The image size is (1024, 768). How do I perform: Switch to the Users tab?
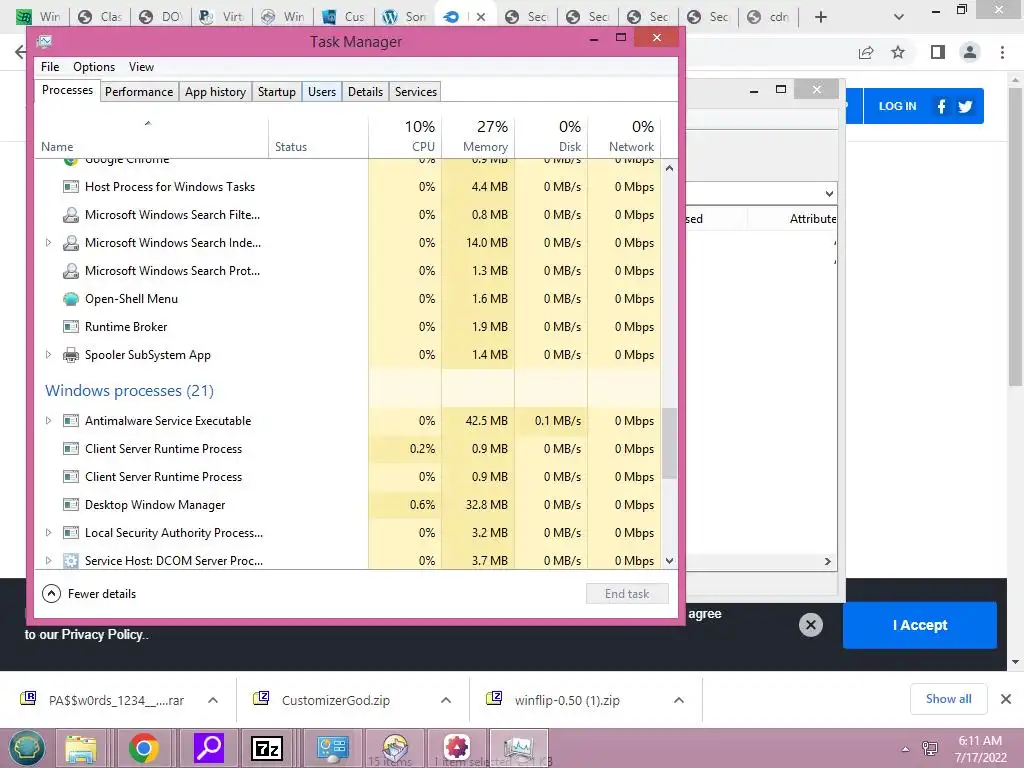pyautogui.click(x=322, y=91)
